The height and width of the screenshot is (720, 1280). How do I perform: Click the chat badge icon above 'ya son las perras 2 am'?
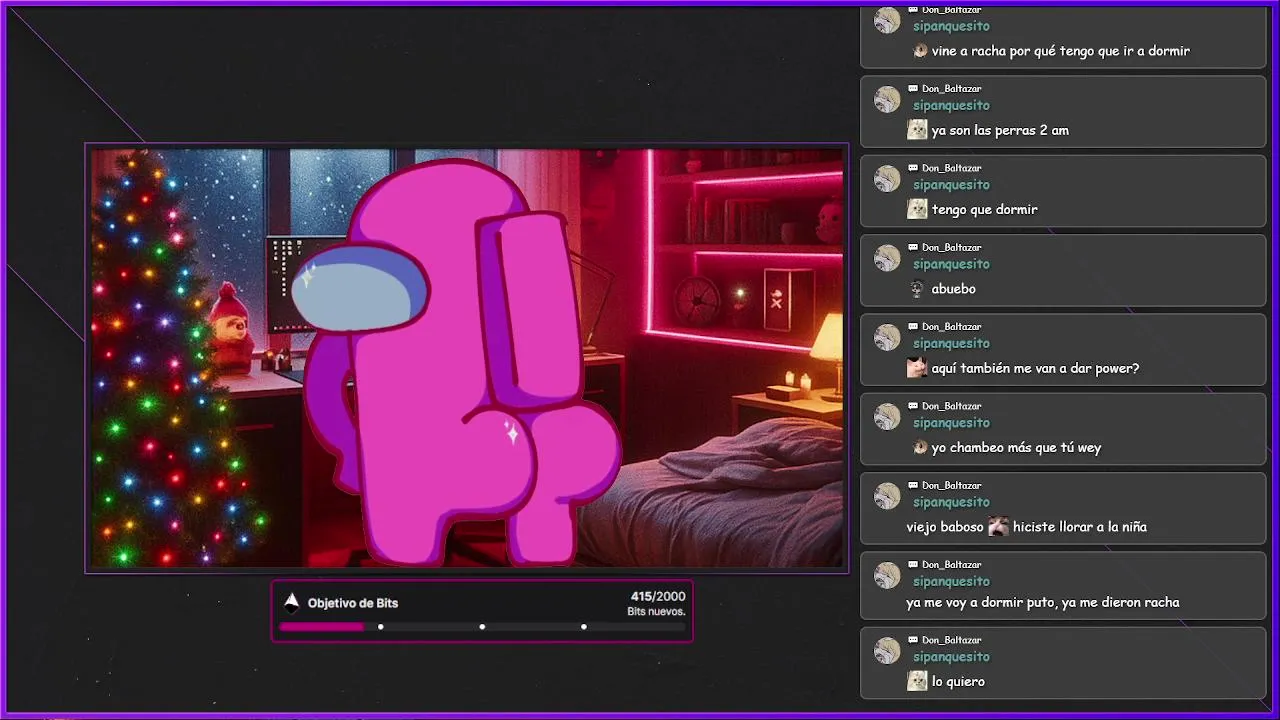913,89
